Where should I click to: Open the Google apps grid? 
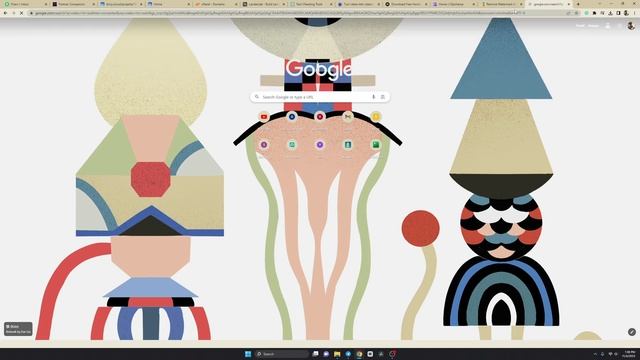point(619,26)
